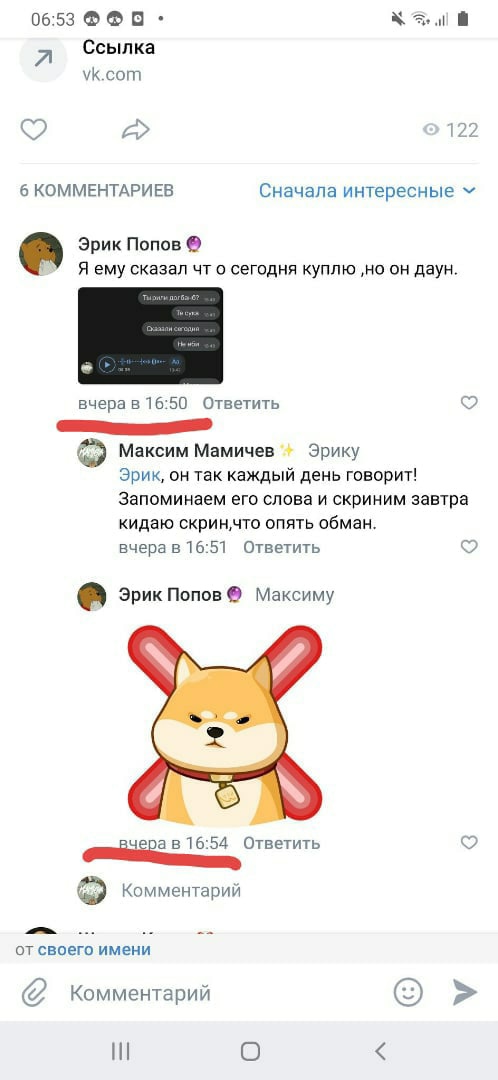Change author via своего имени link
The width and height of the screenshot is (498, 1080).
[x=94, y=950]
